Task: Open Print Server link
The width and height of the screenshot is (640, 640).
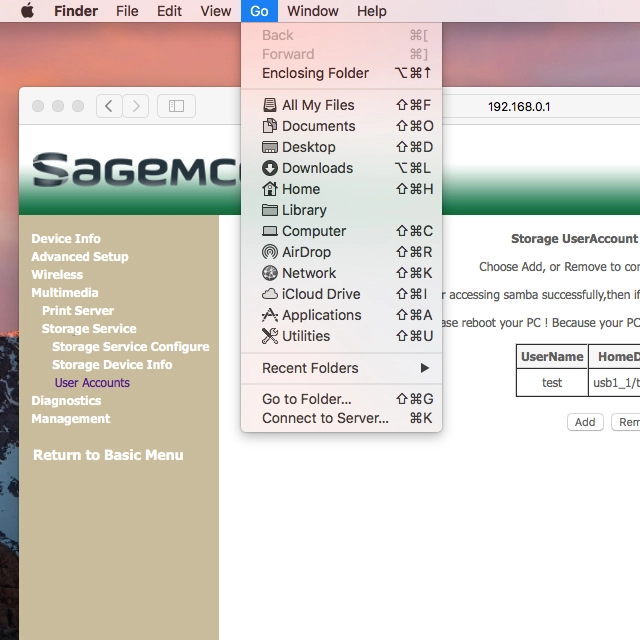Action: pos(78,310)
